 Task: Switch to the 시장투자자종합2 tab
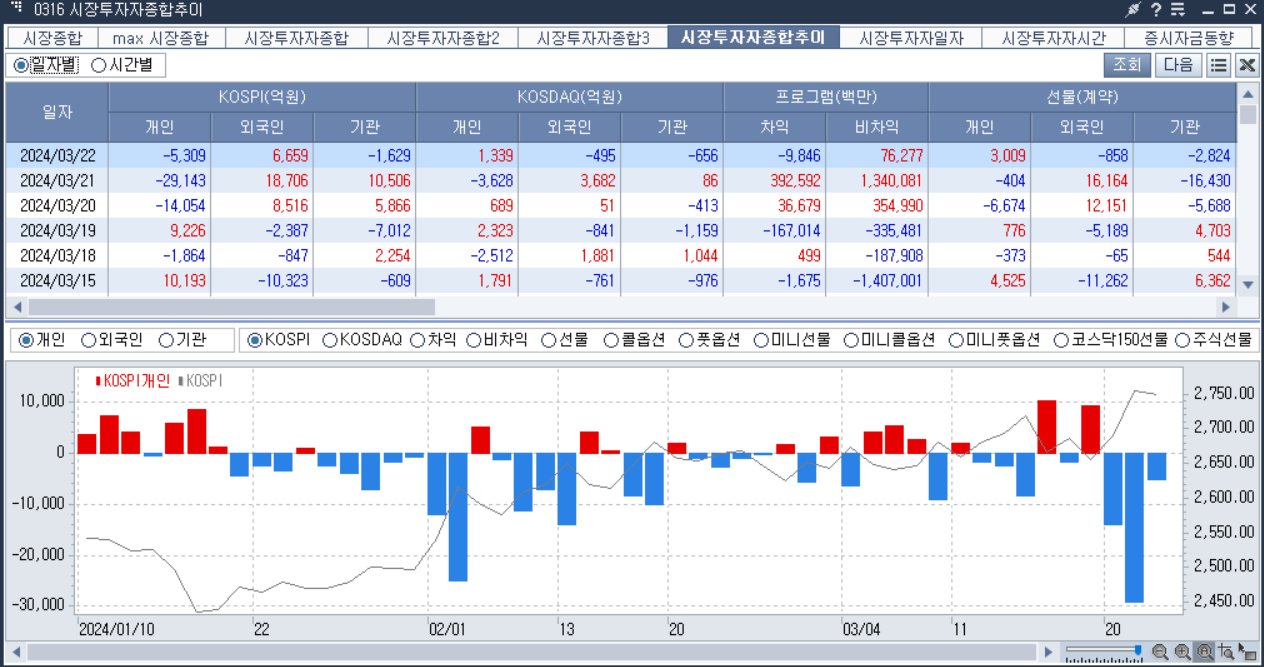443,38
